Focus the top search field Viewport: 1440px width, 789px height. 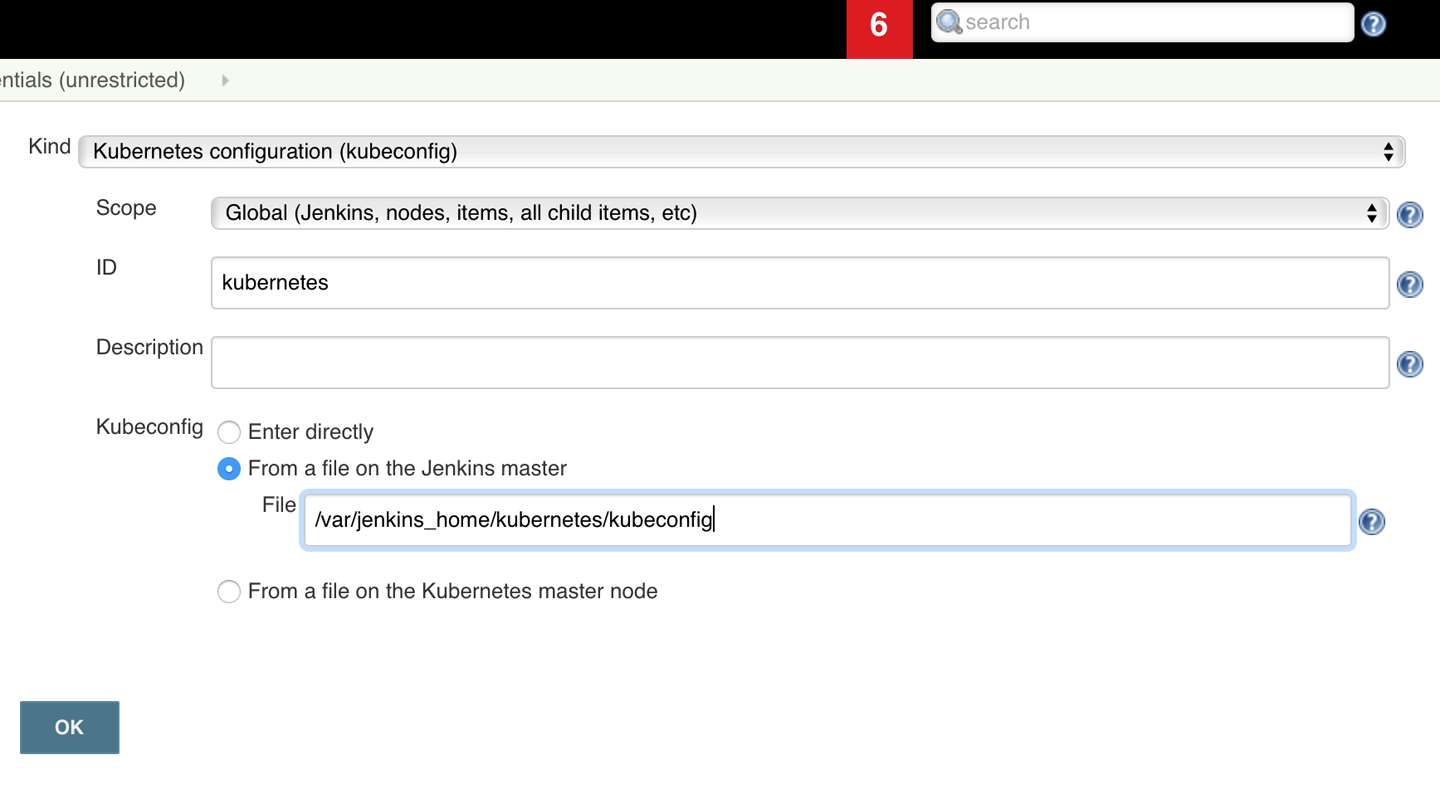[1150, 22]
